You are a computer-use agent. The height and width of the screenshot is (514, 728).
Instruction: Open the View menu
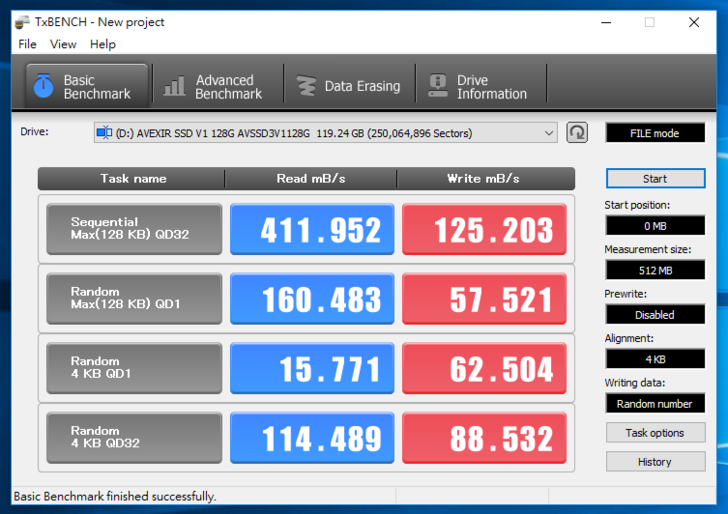(x=63, y=44)
